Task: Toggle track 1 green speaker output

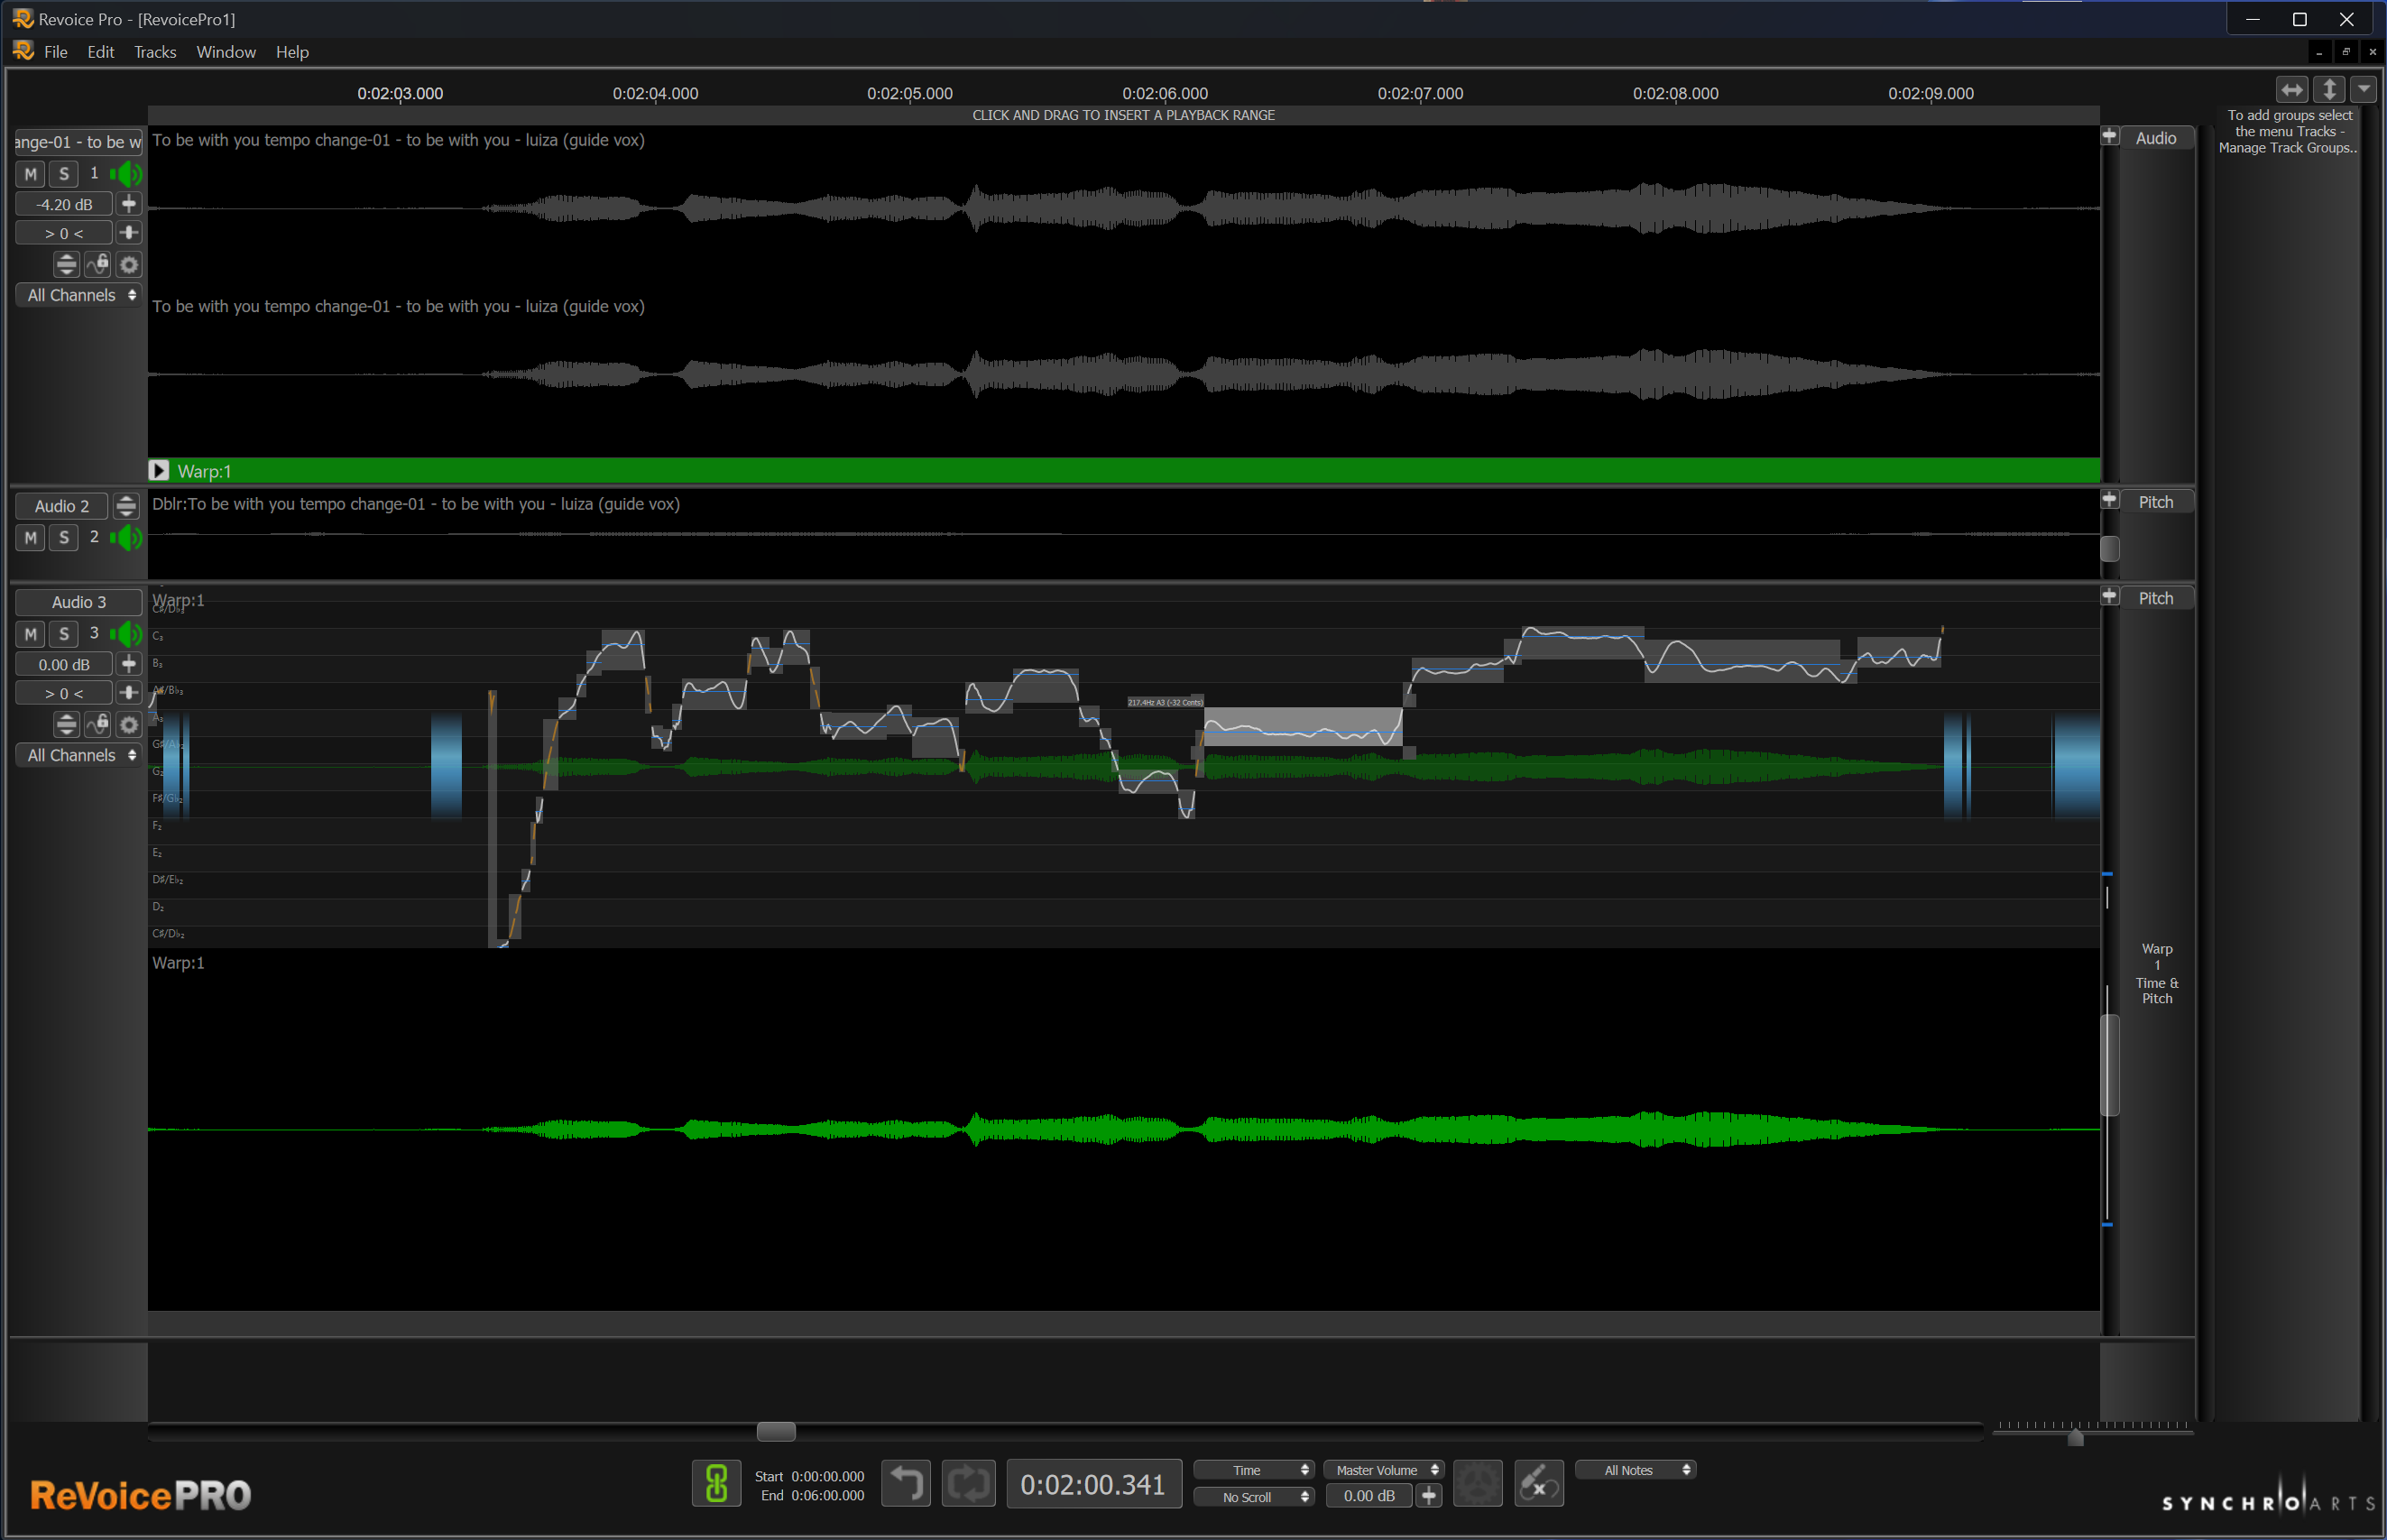Action: click(x=127, y=174)
